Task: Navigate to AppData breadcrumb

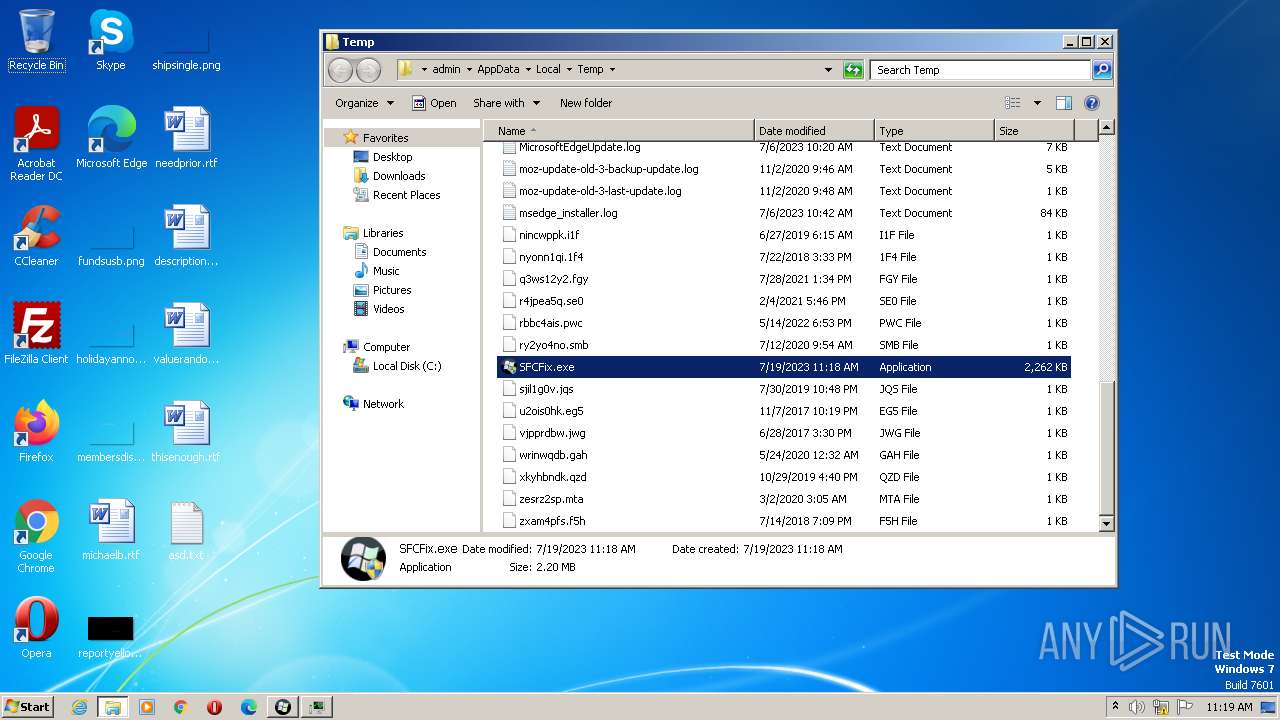Action: (498, 70)
